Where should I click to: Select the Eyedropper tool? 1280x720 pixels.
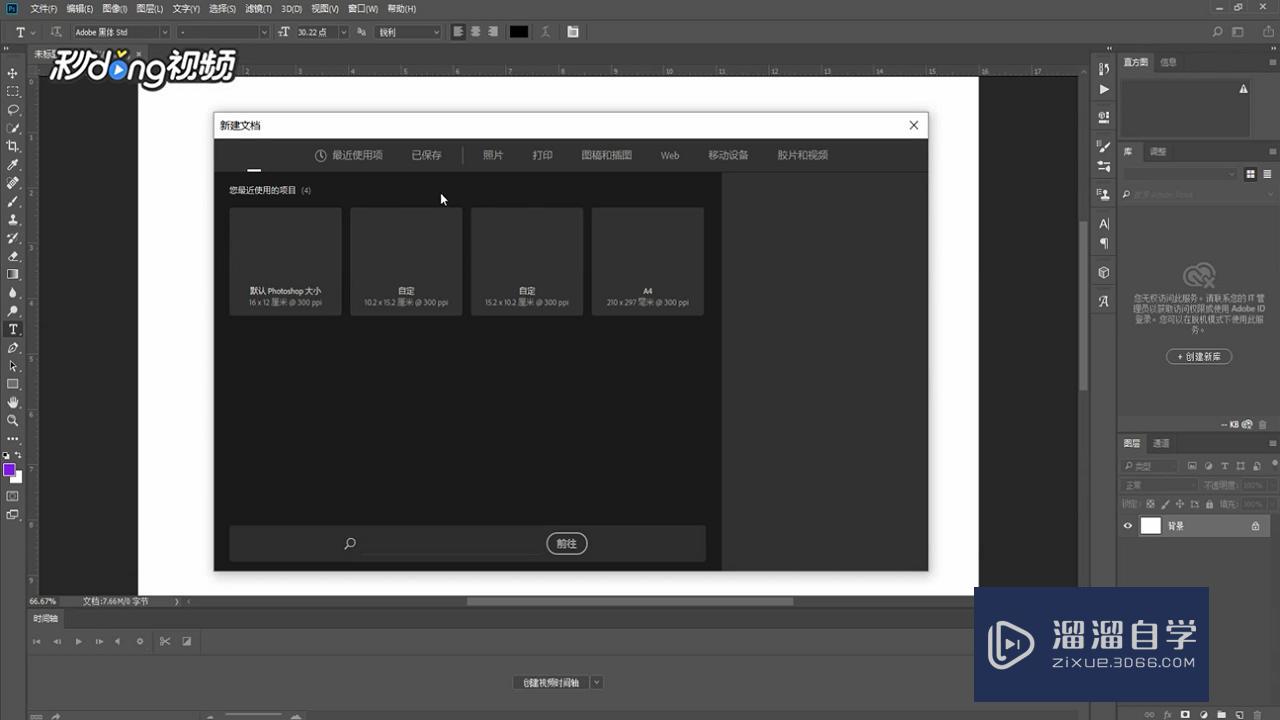[x=13, y=165]
